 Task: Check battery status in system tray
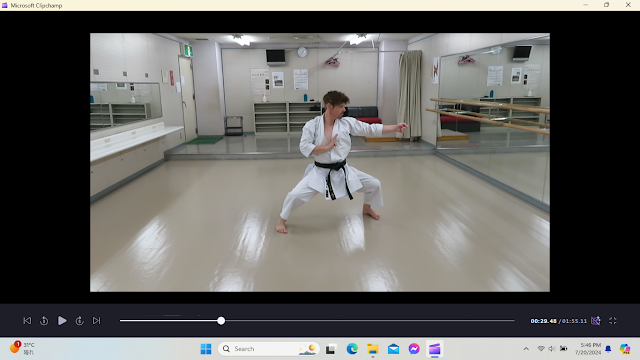pos(564,349)
